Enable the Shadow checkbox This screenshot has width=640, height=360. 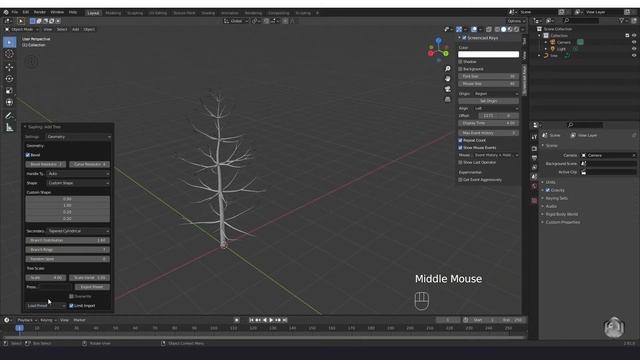(x=460, y=62)
